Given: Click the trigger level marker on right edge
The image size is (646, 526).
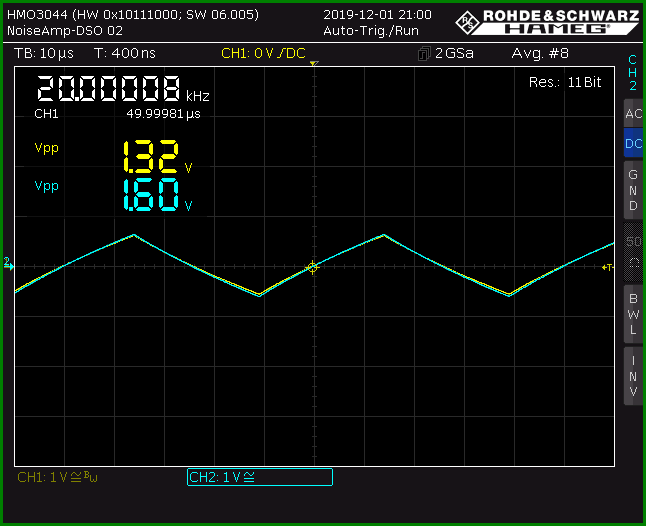Looking at the screenshot, I should pyautogui.click(x=608, y=267).
